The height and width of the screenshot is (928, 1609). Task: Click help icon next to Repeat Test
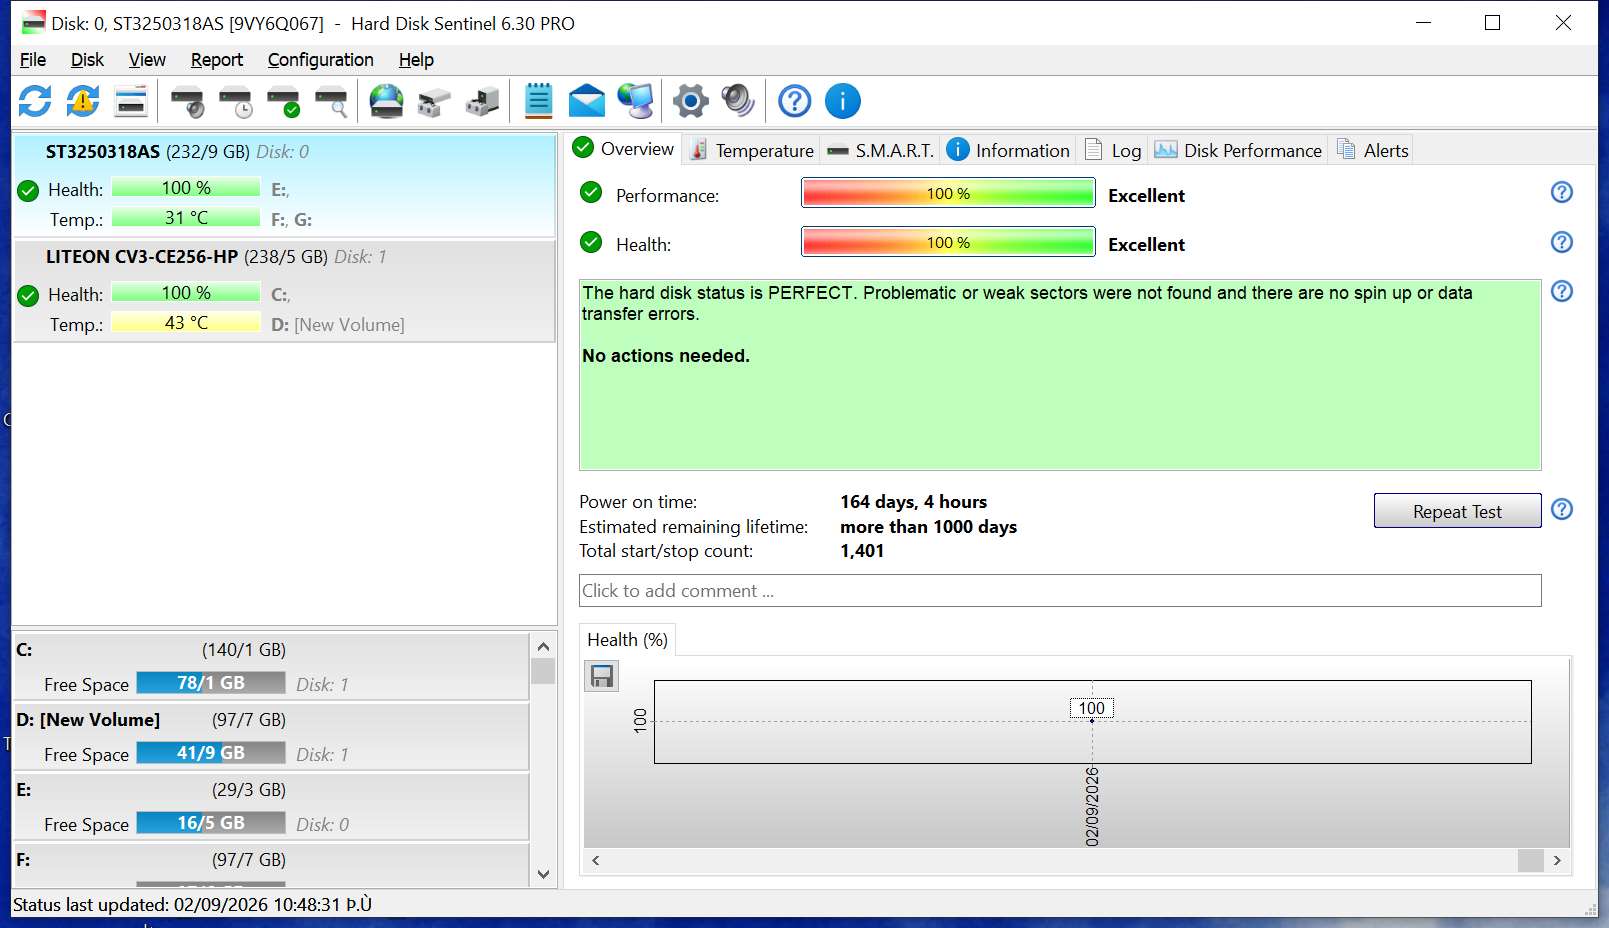tap(1561, 509)
